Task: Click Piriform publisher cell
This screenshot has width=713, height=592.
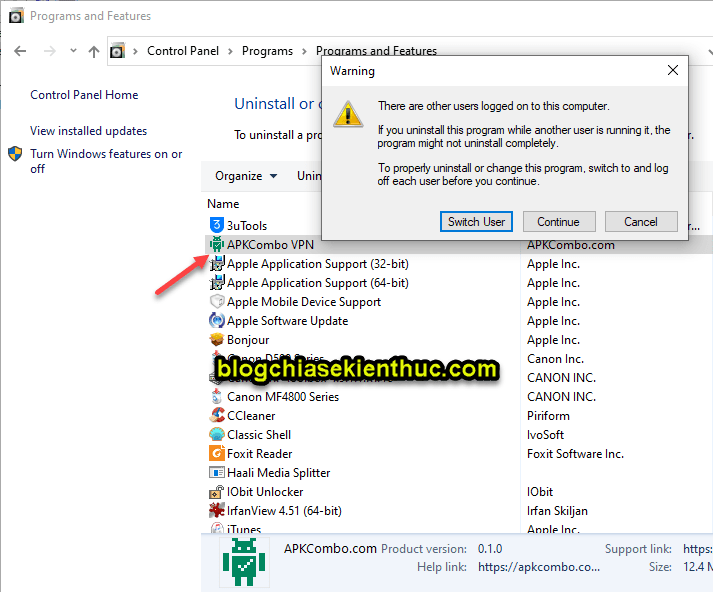Action: click(x=548, y=416)
